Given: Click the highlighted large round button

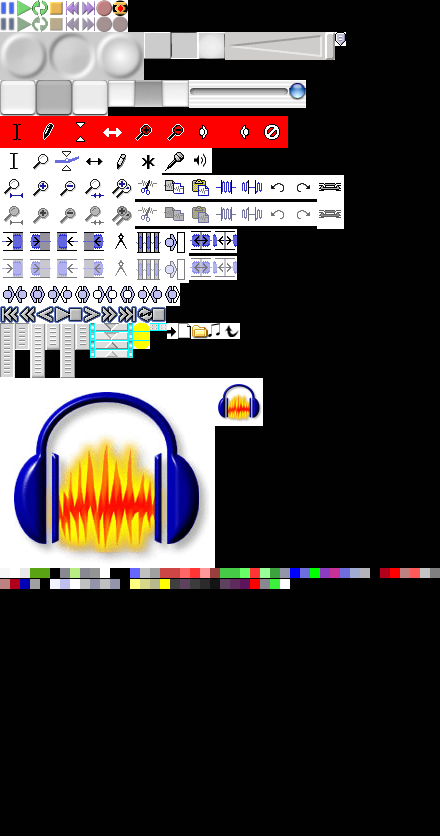Looking at the screenshot, I should click(119, 56).
